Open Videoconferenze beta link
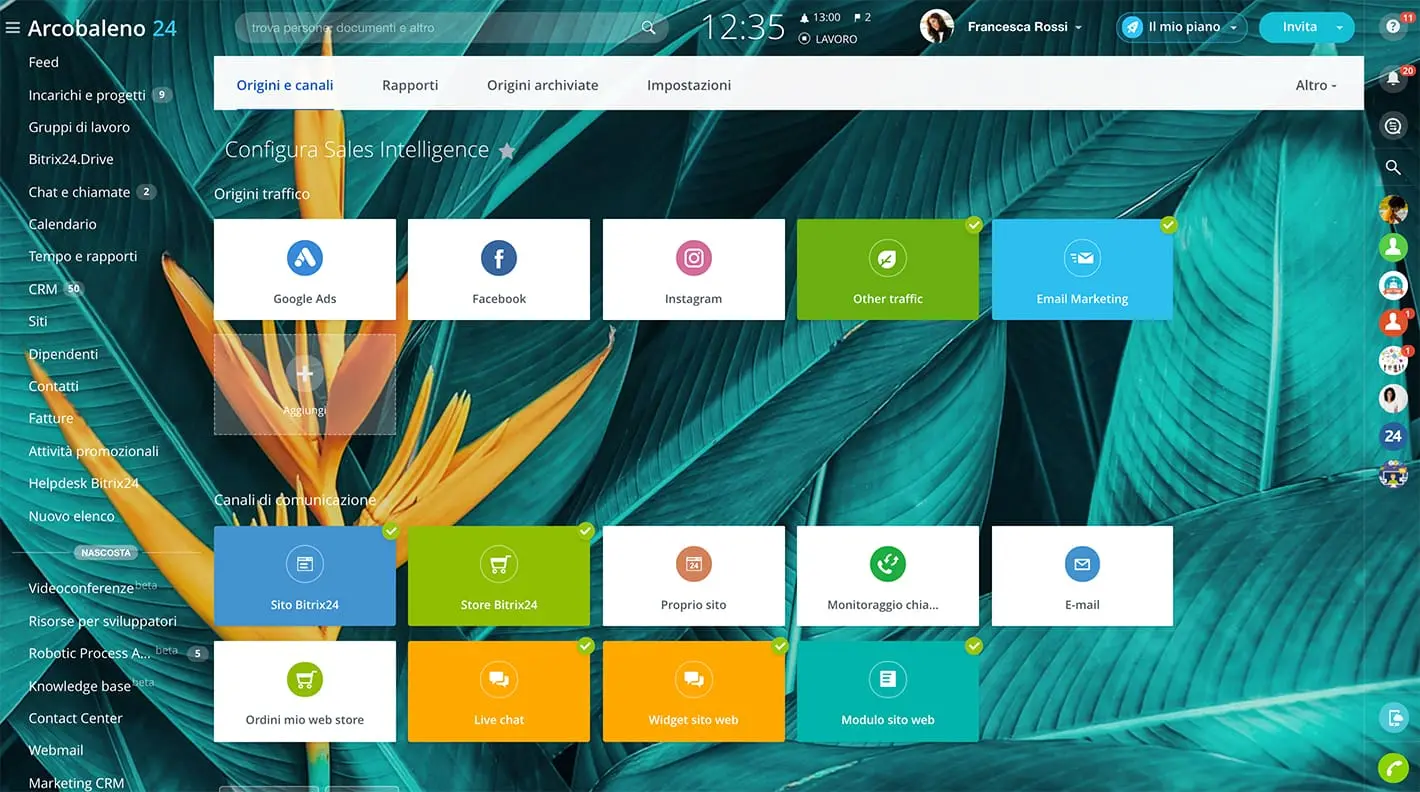1420x792 pixels. [81, 588]
